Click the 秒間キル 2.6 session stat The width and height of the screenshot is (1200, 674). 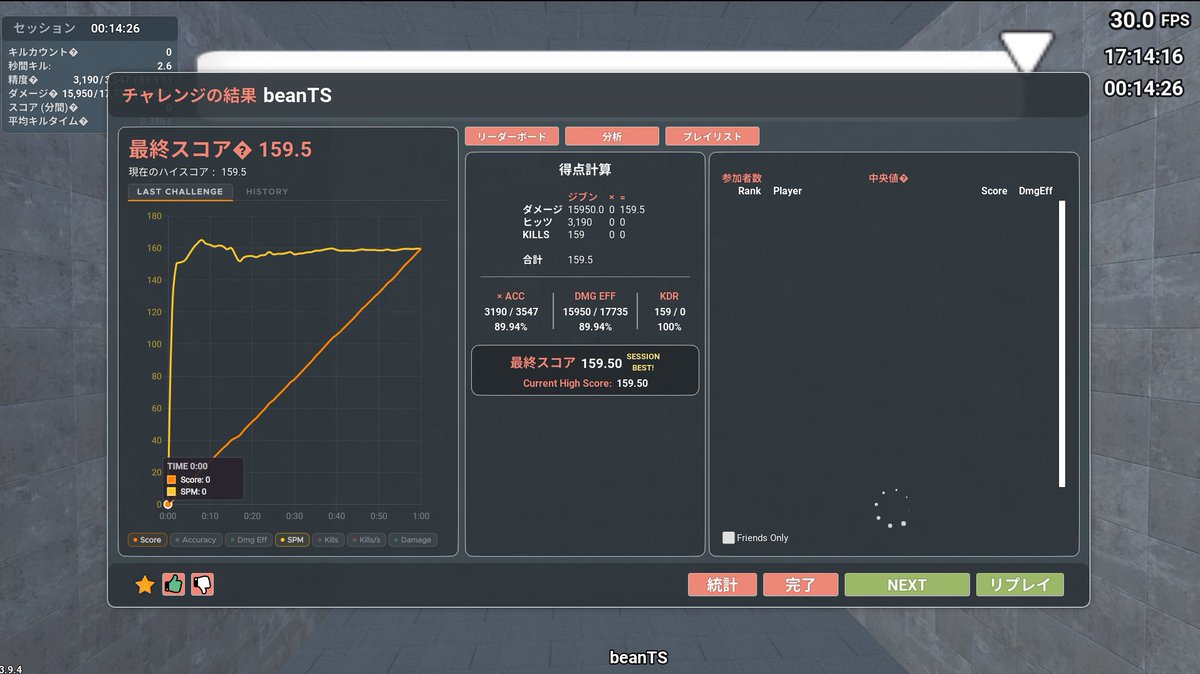(90, 65)
